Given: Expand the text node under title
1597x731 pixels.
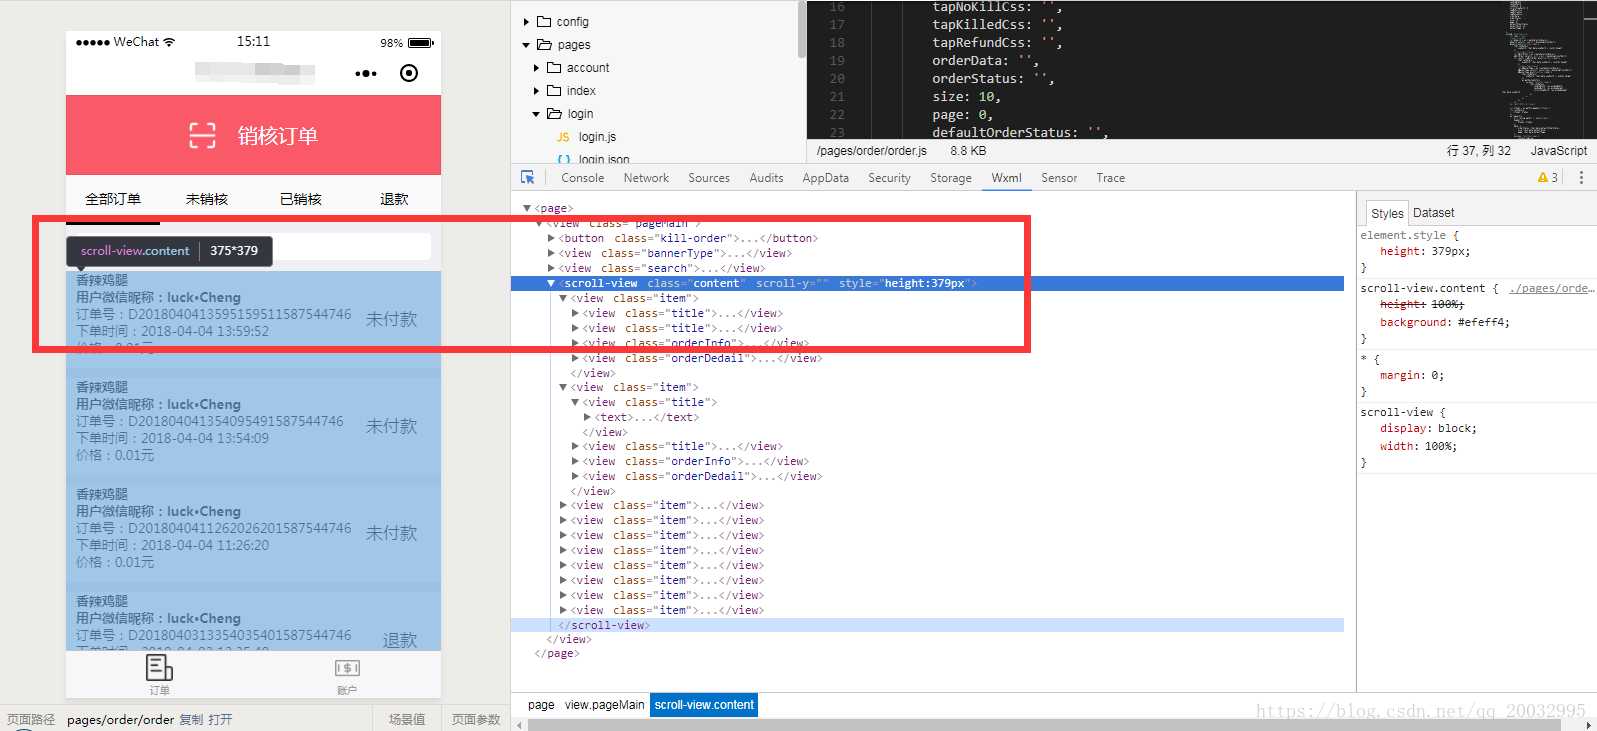Looking at the screenshot, I should coord(587,417).
